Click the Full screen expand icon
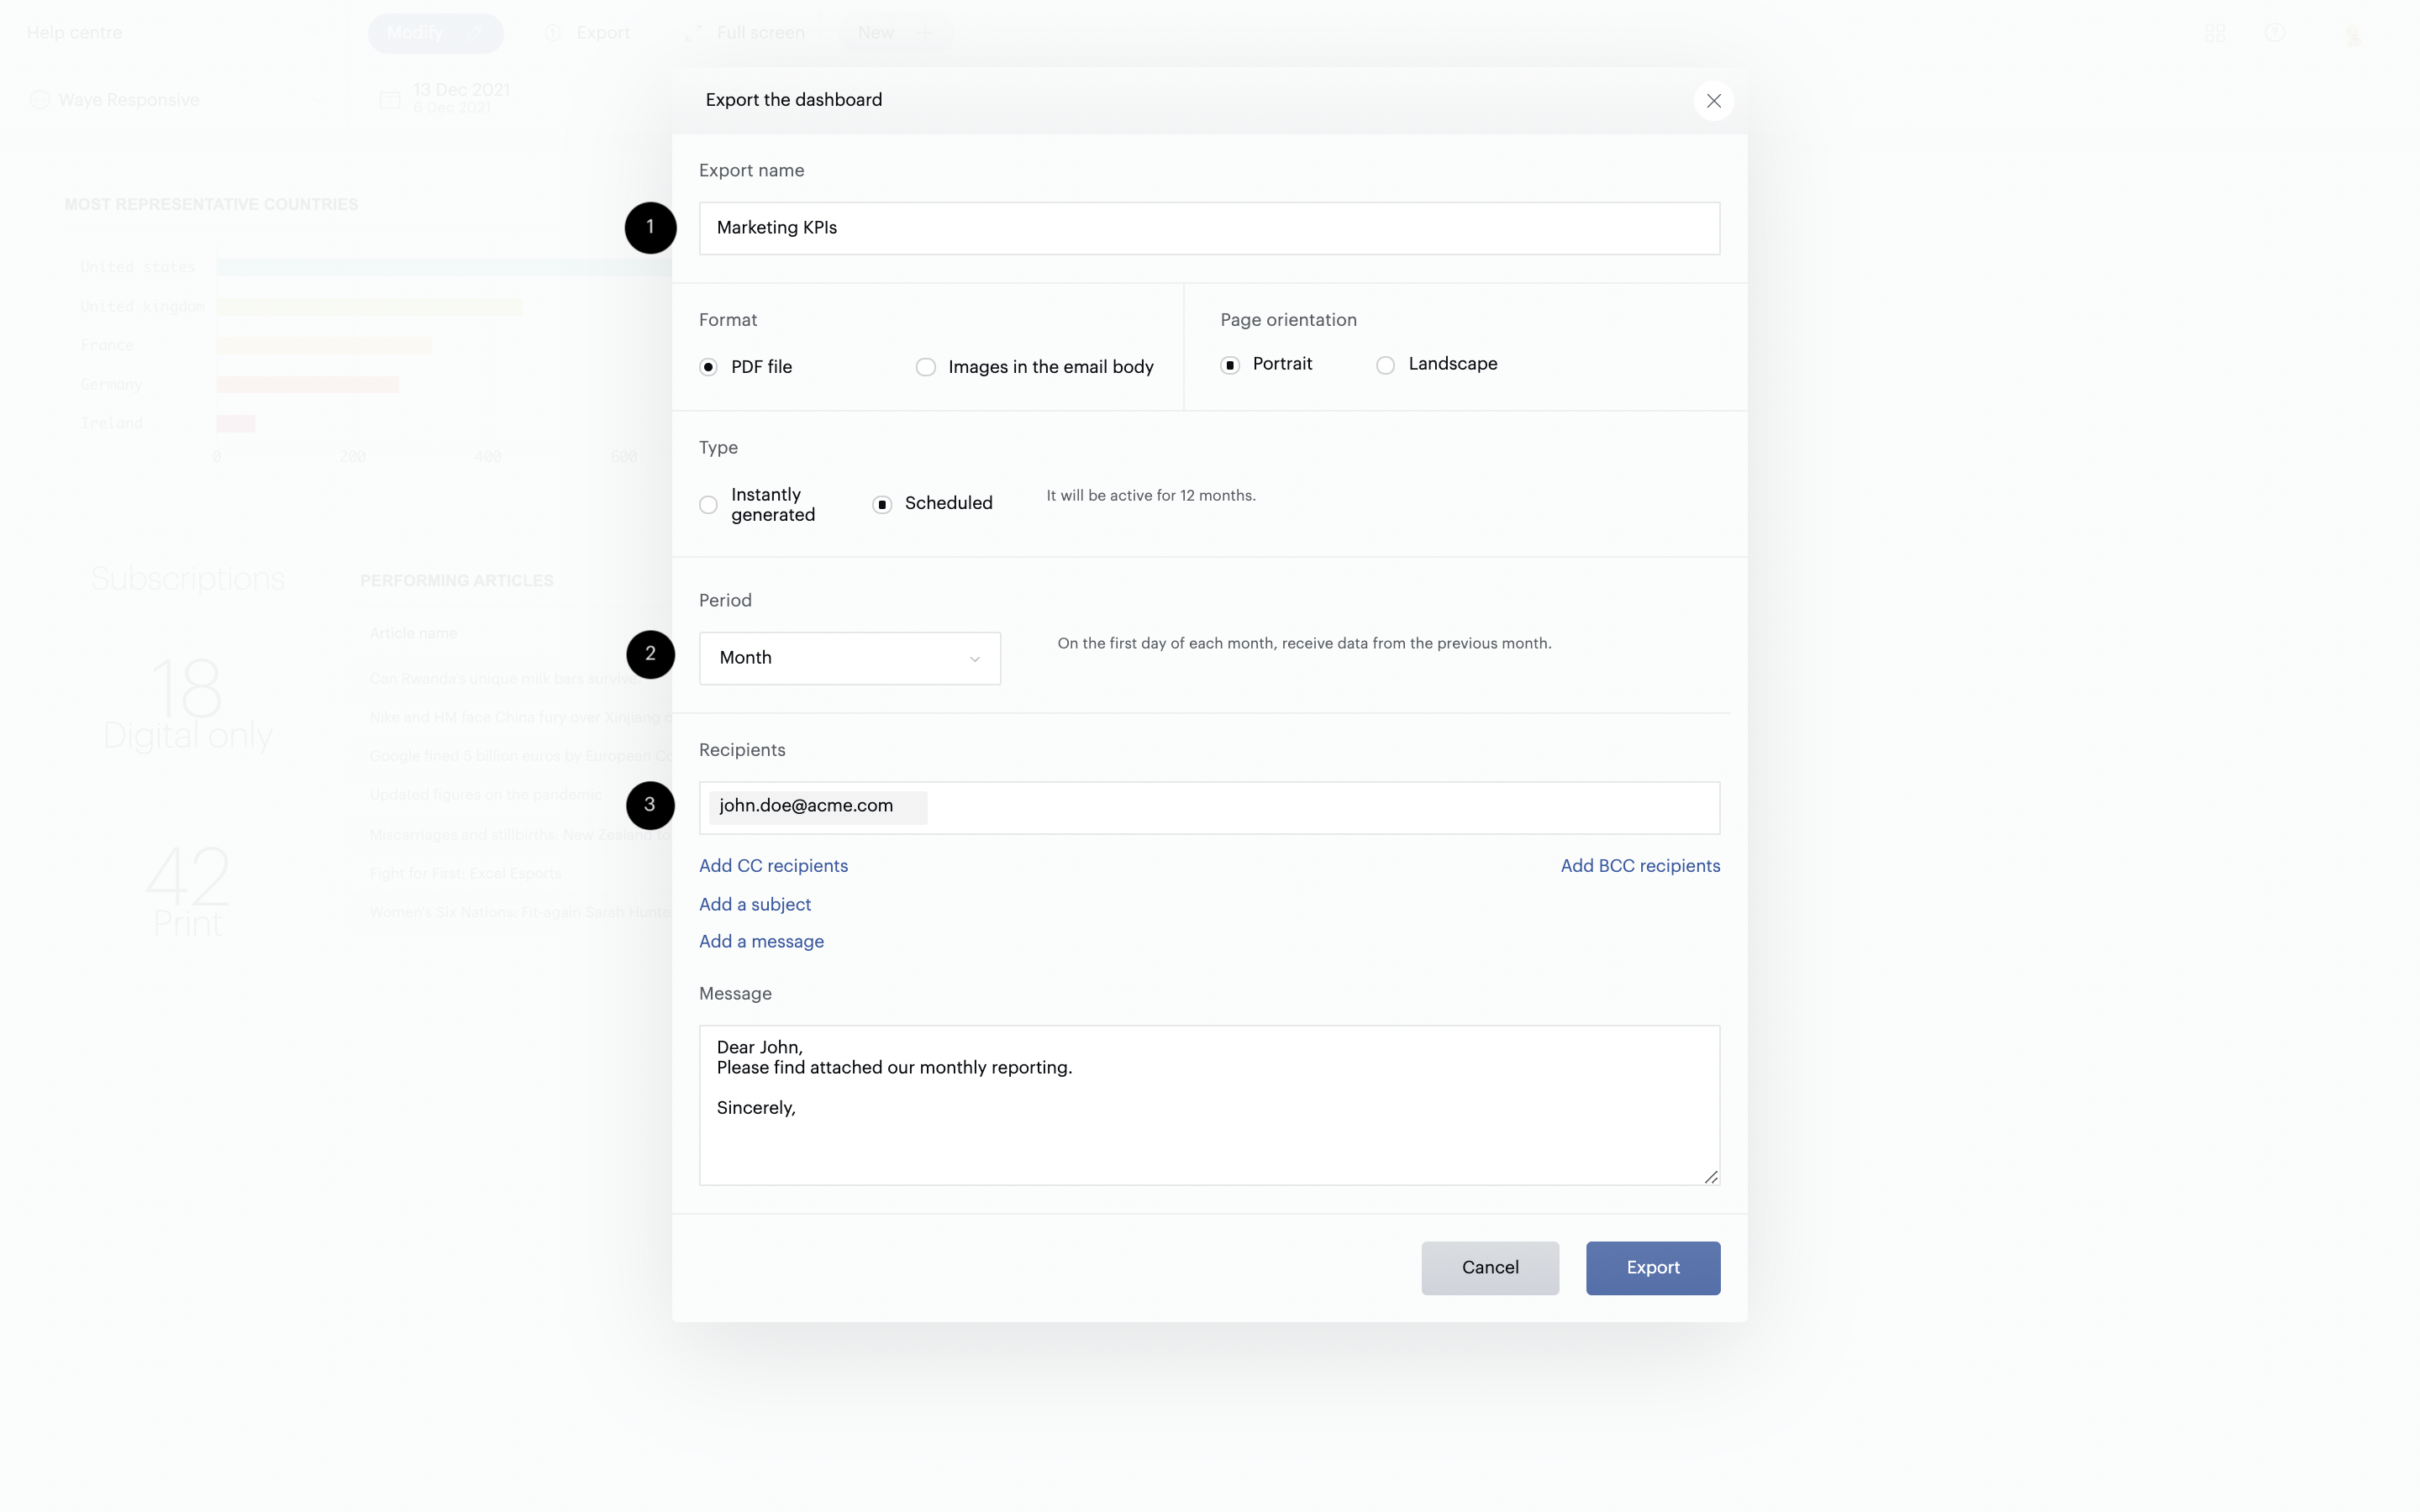 click(696, 31)
